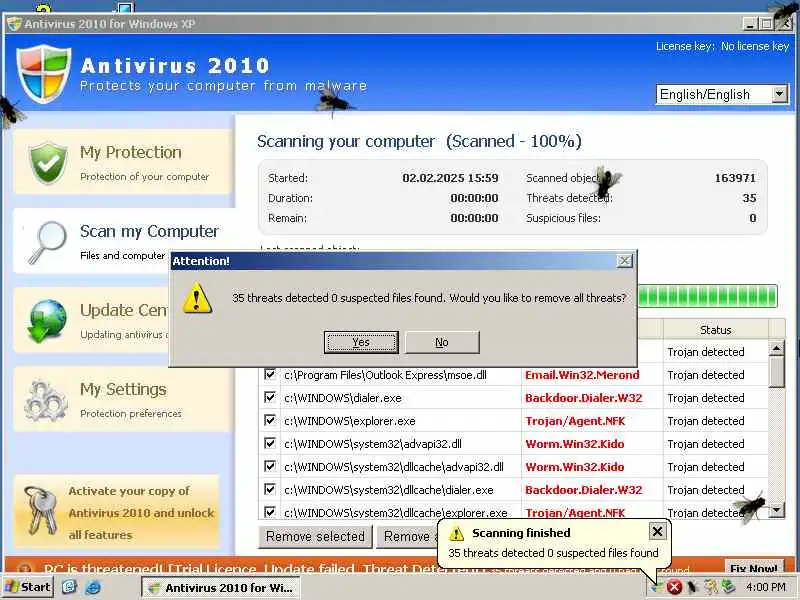Uncheck the msoe.dll threat checkbox
The width and height of the screenshot is (800, 600).
pos(270,374)
